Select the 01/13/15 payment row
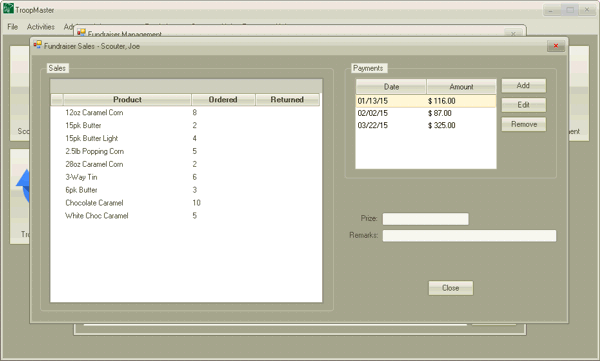600x361 pixels. [x=426, y=101]
